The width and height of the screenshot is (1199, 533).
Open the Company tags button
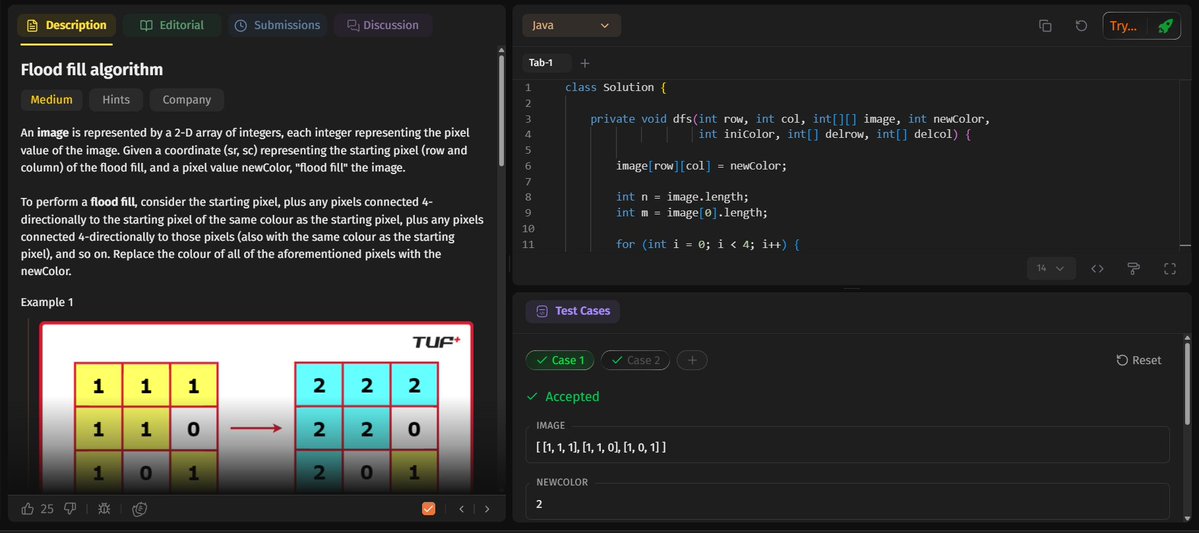click(187, 99)
